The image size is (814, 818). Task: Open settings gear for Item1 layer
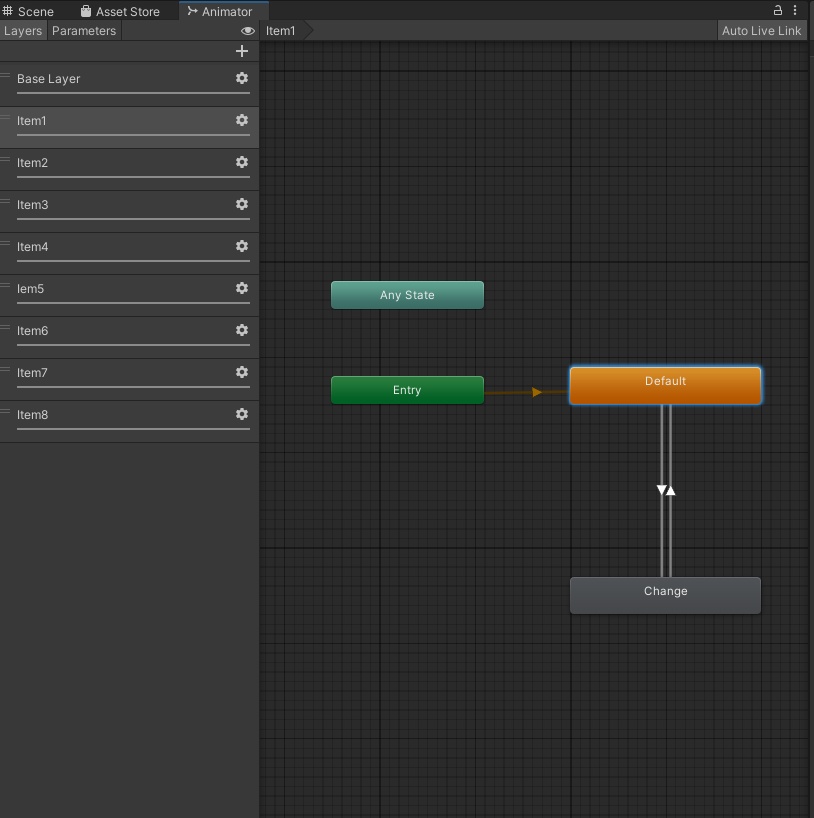tap(242, 120)
